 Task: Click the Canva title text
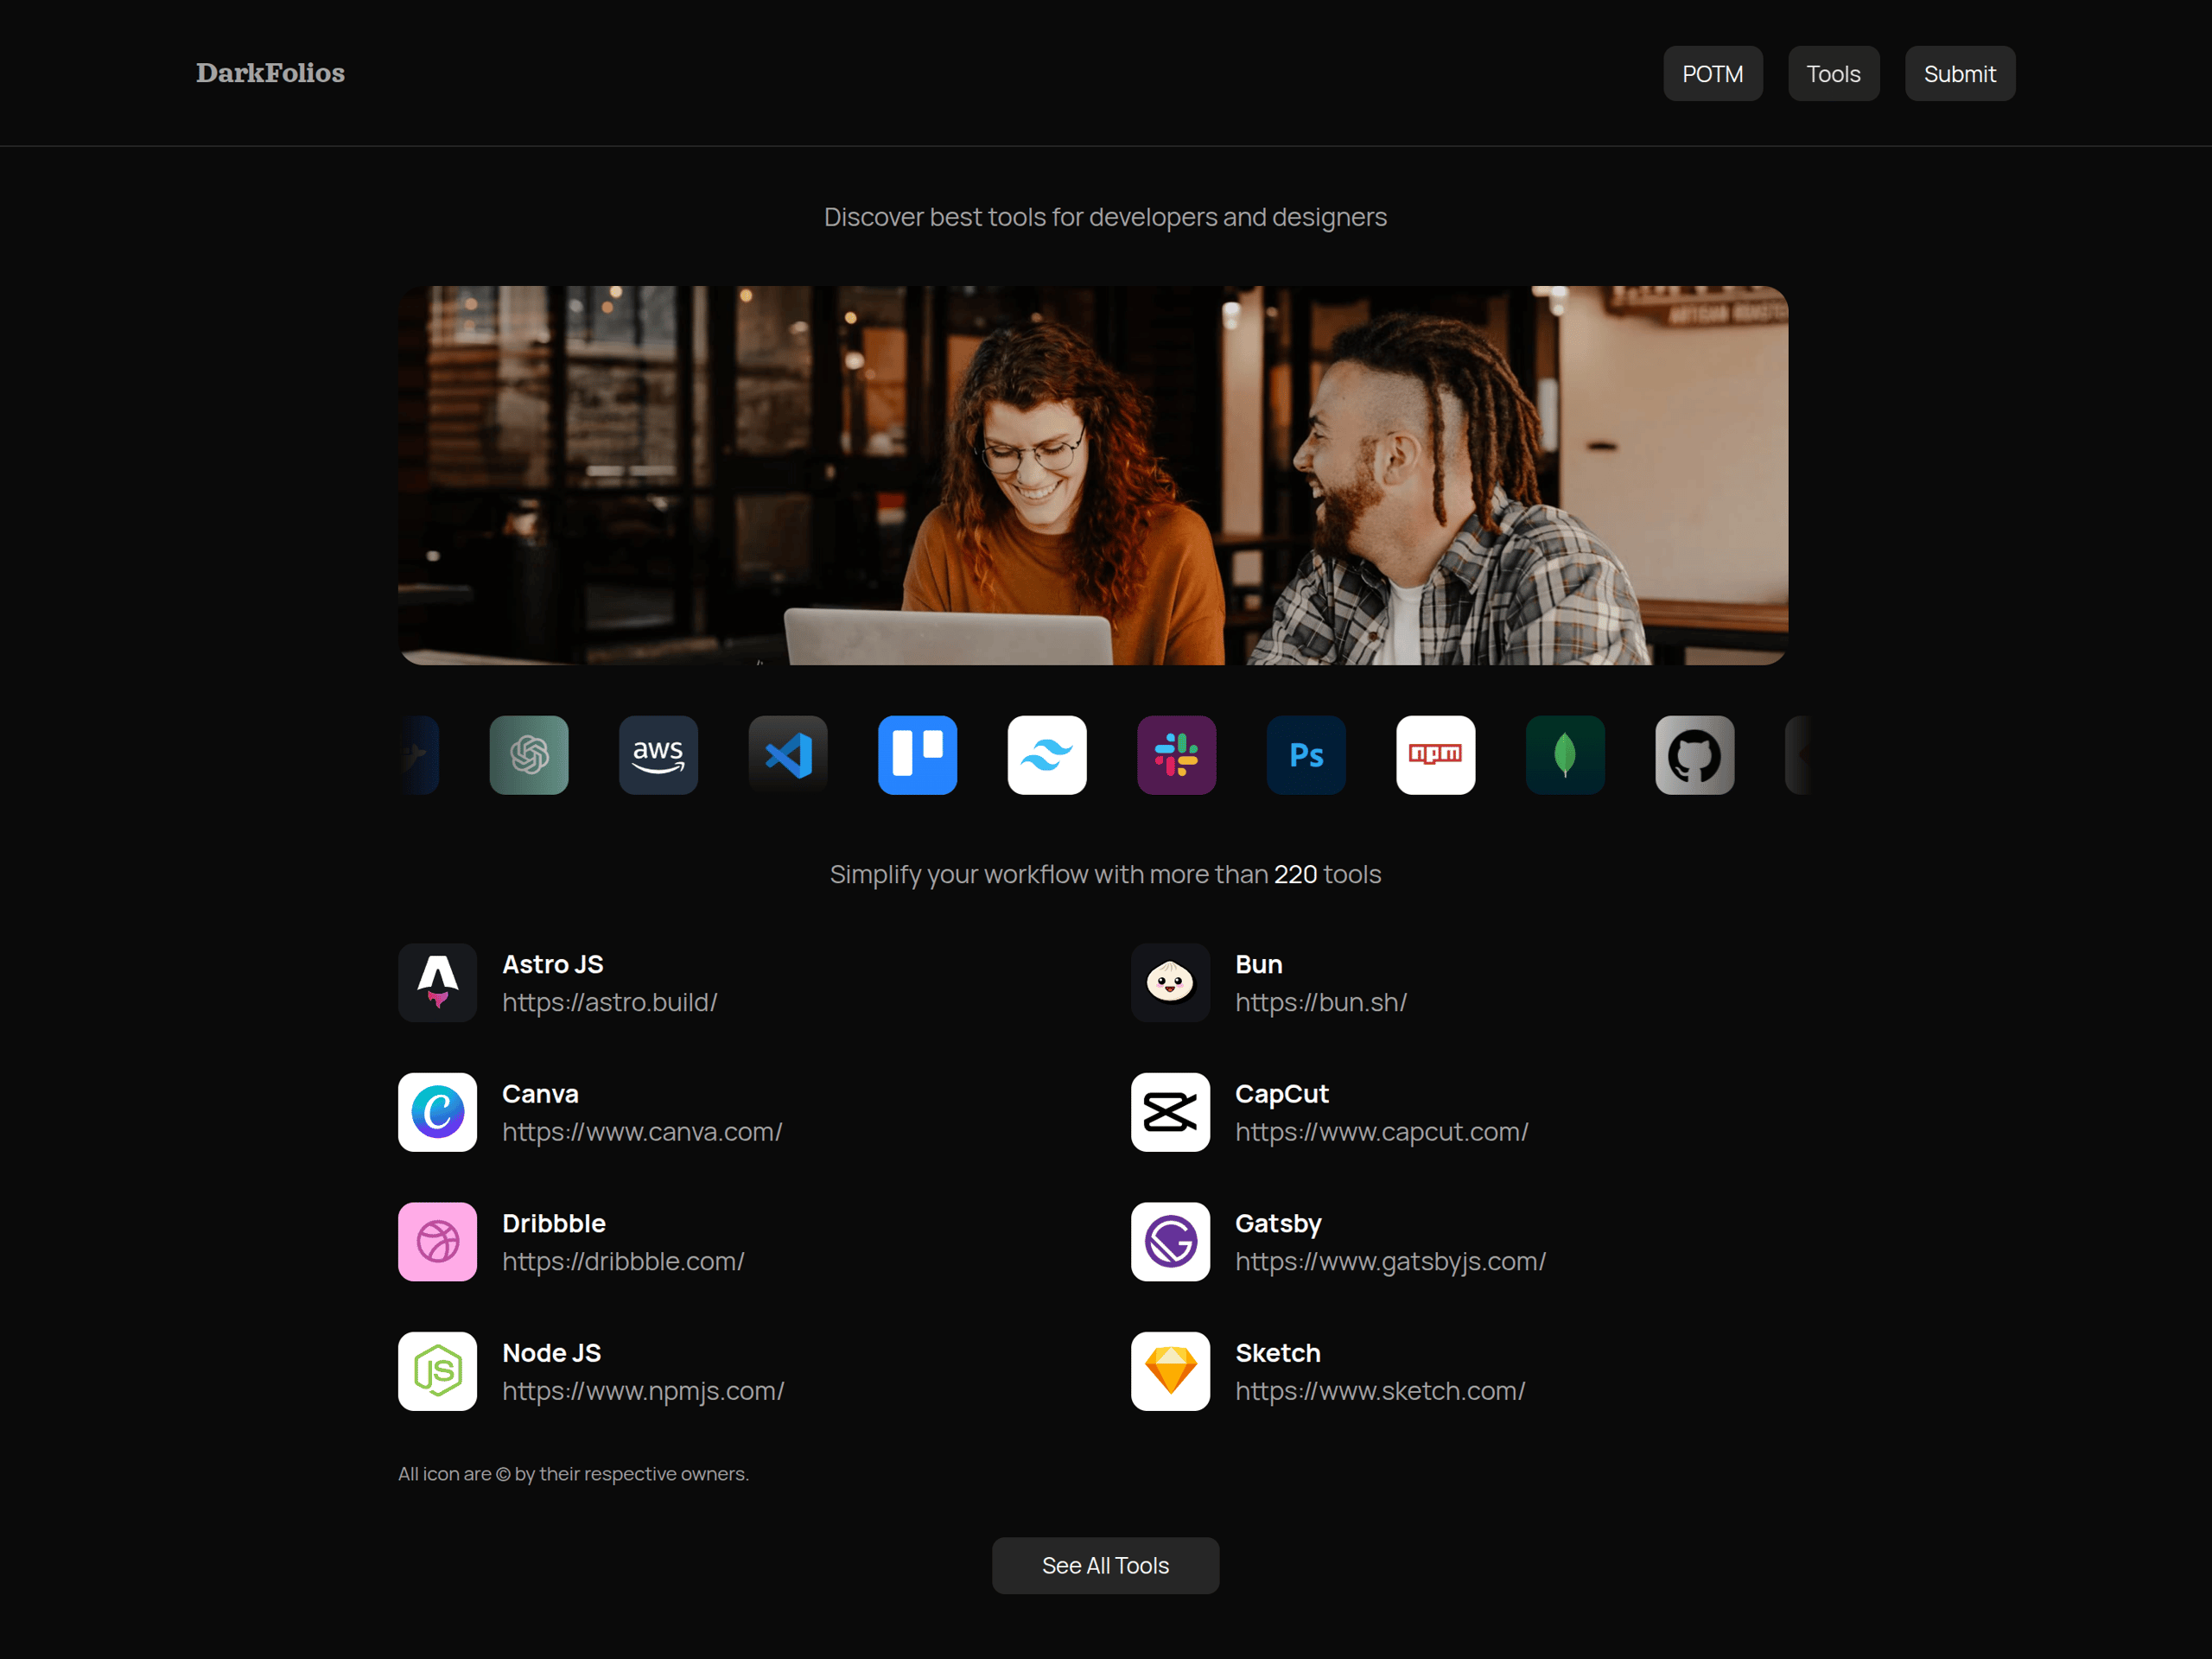[x=540, y=1094]
